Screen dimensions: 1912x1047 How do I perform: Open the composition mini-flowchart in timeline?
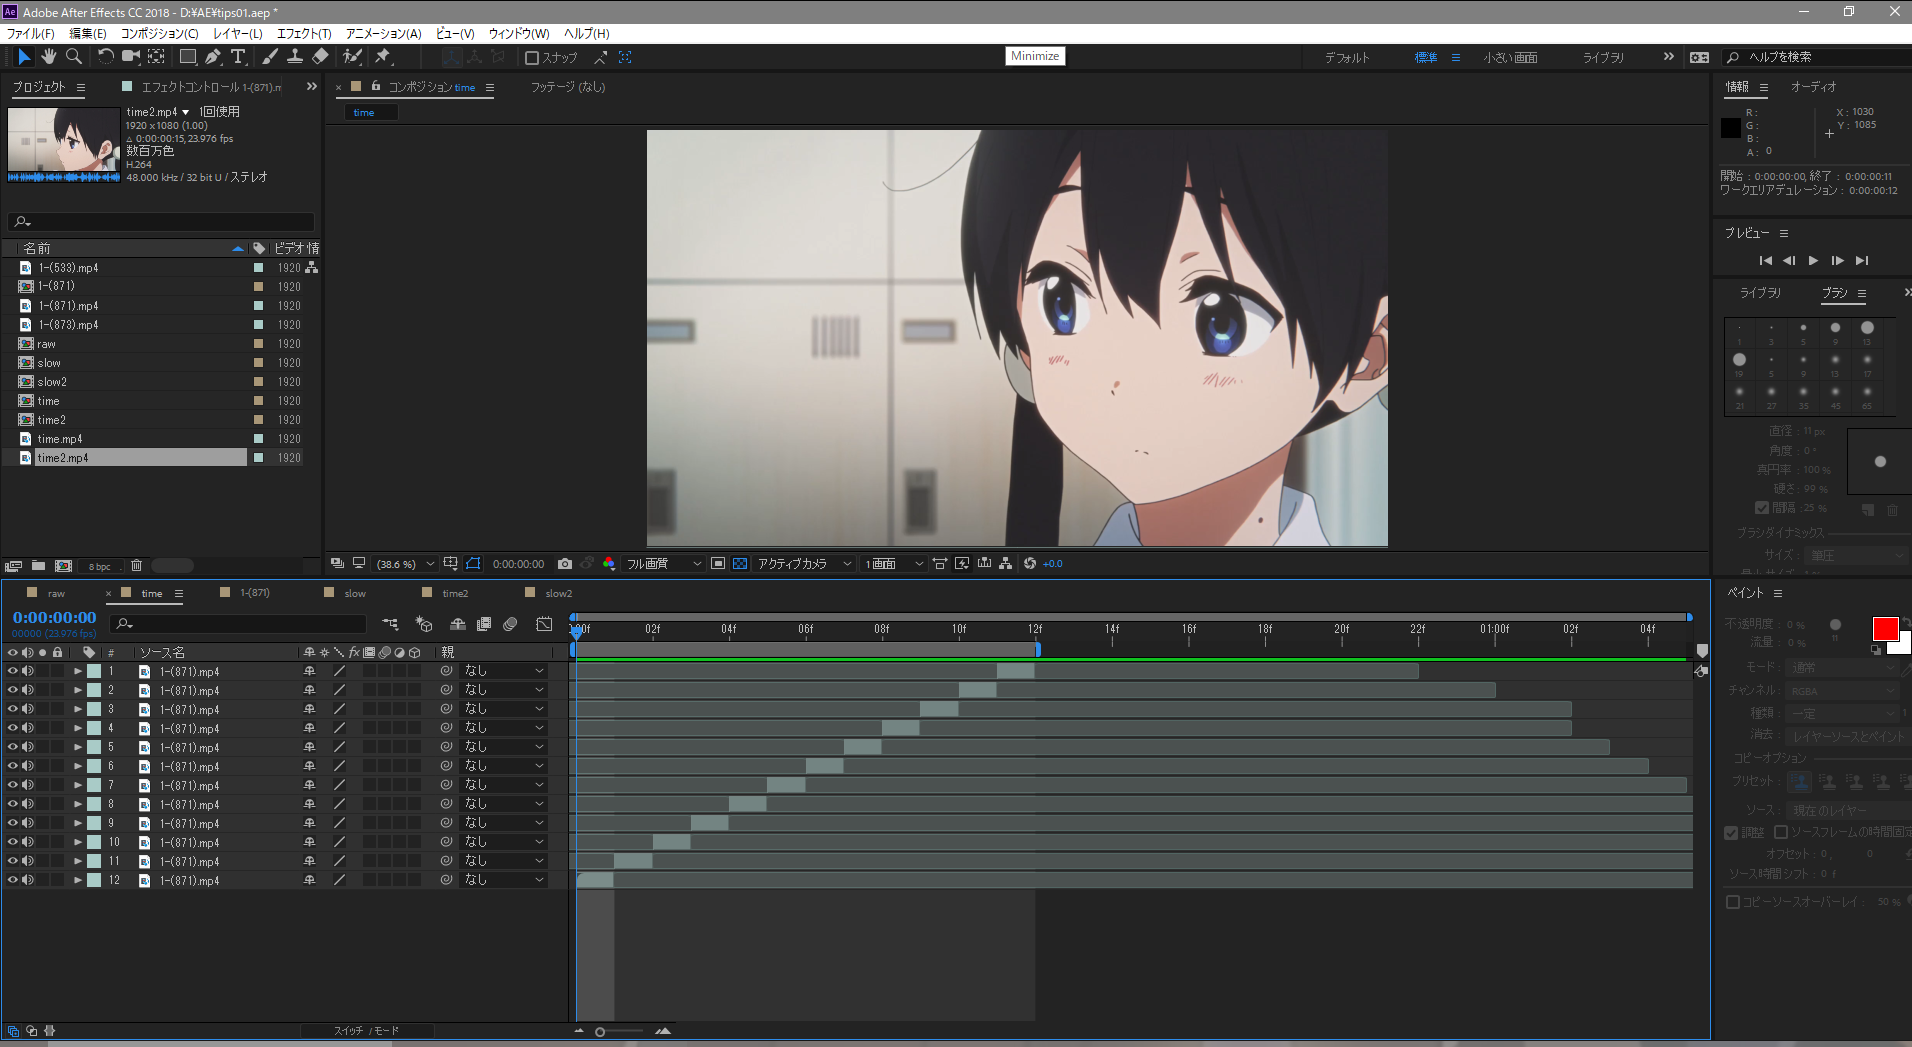pos(390,624)
